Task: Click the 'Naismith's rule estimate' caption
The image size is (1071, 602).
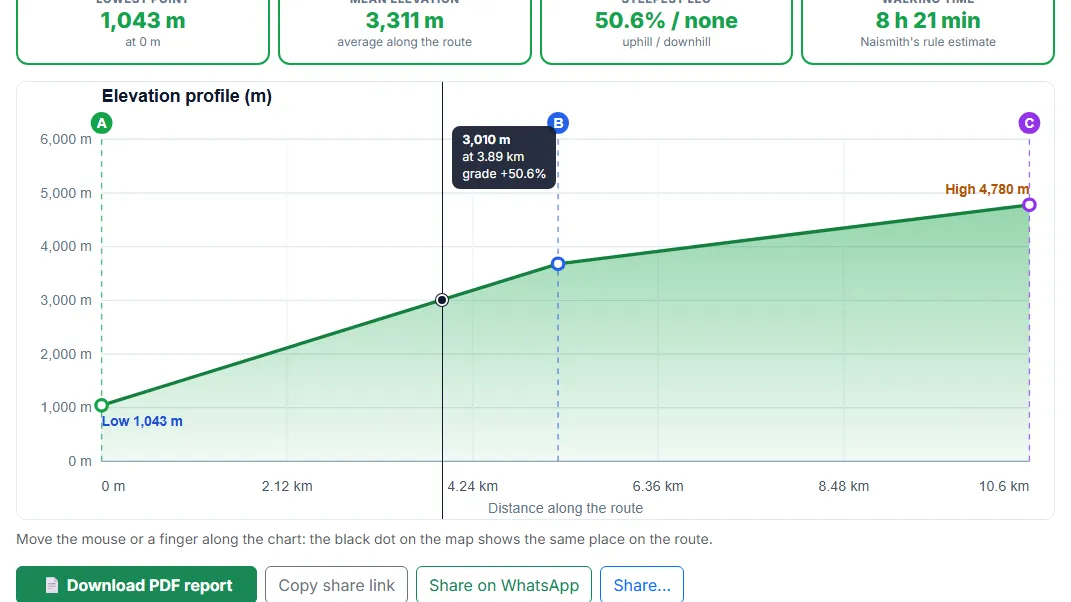Action: (x=928, y=42)
